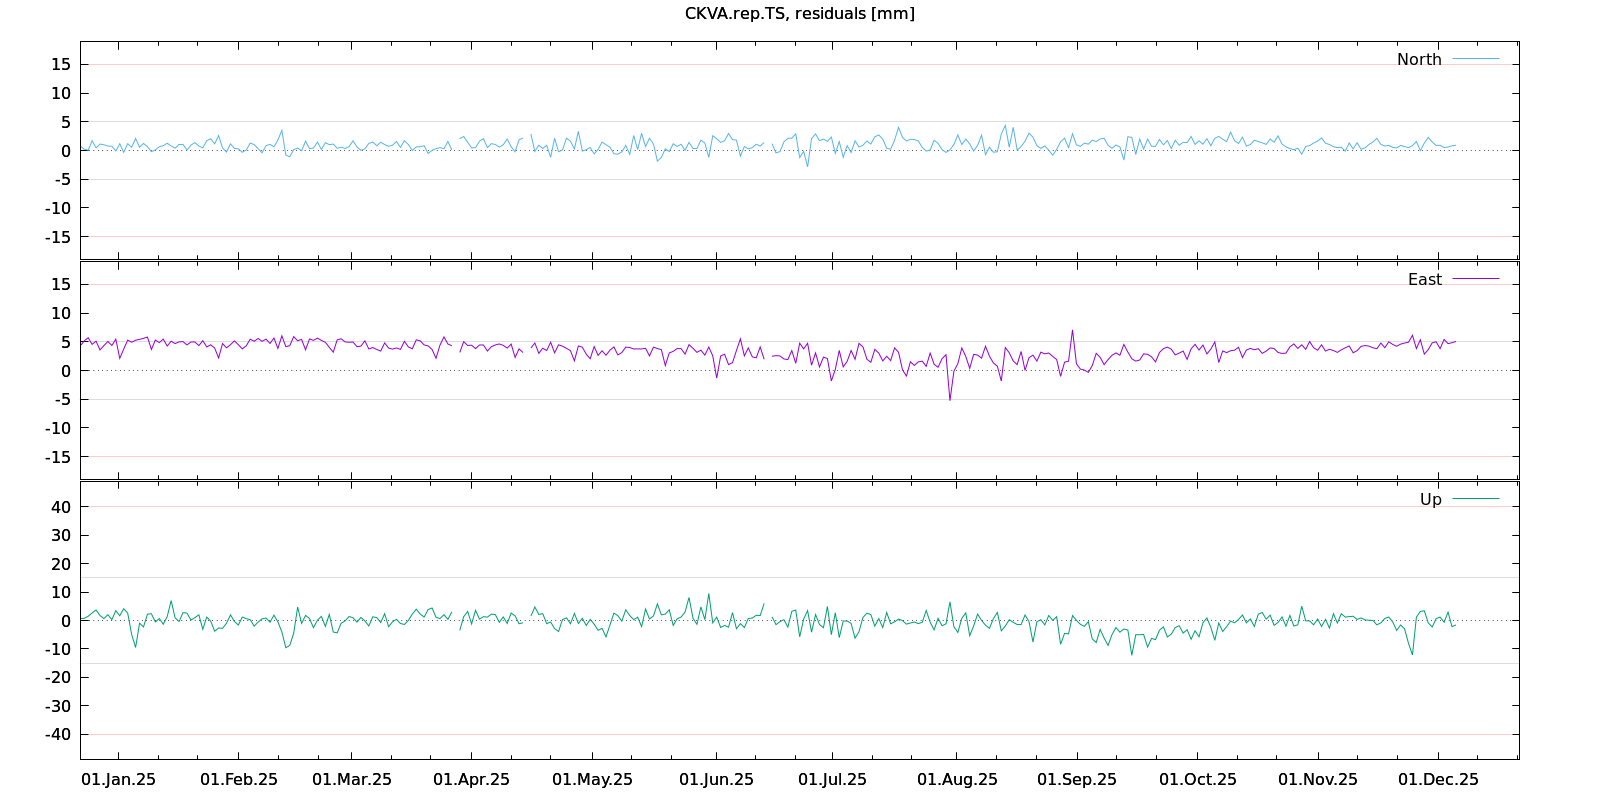Screen dimensions: 1600x800
Task: Click the 40 tick label on Up axis
Action: [61, 507]
